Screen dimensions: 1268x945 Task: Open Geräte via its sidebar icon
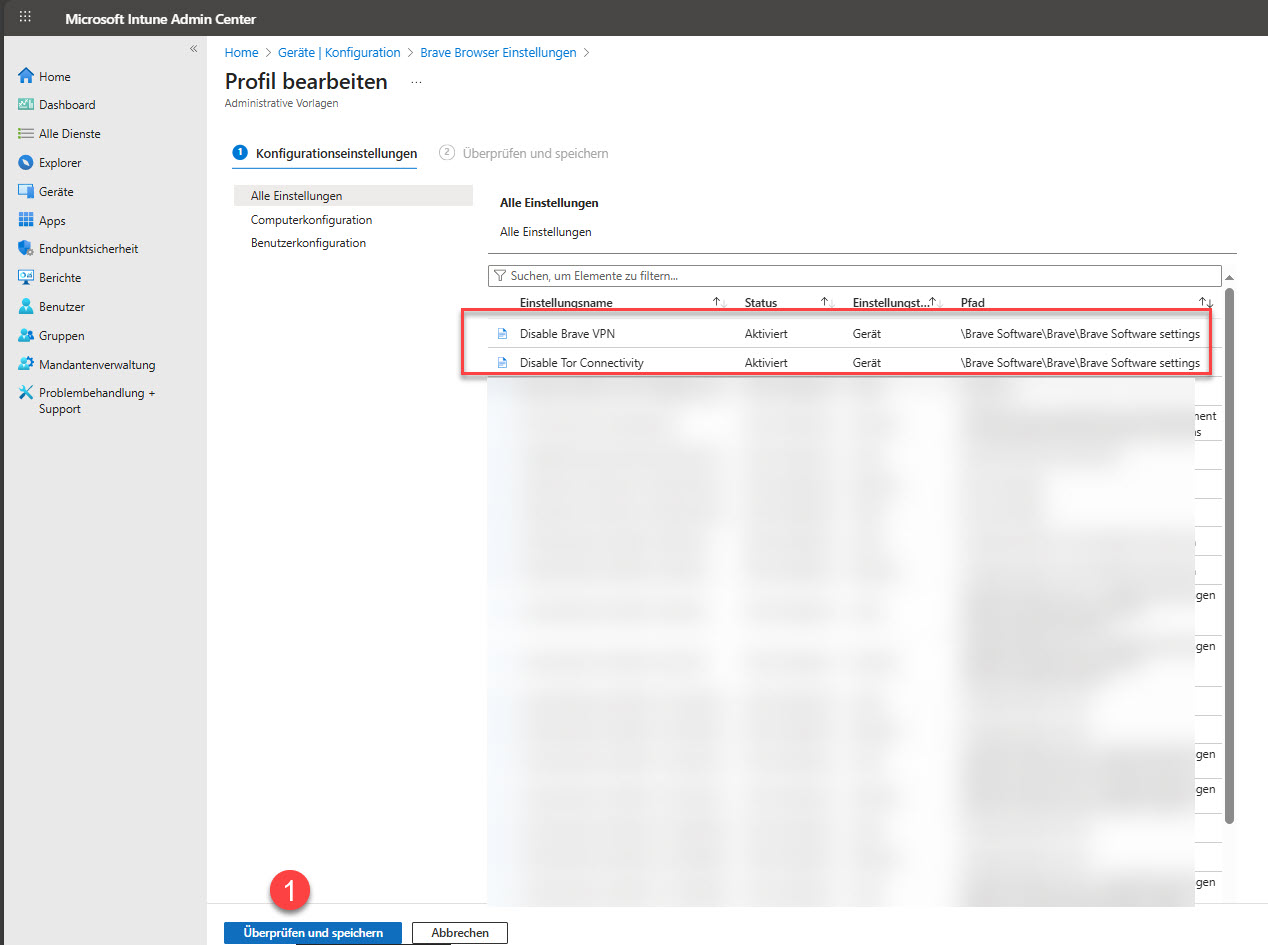(26, 192)
